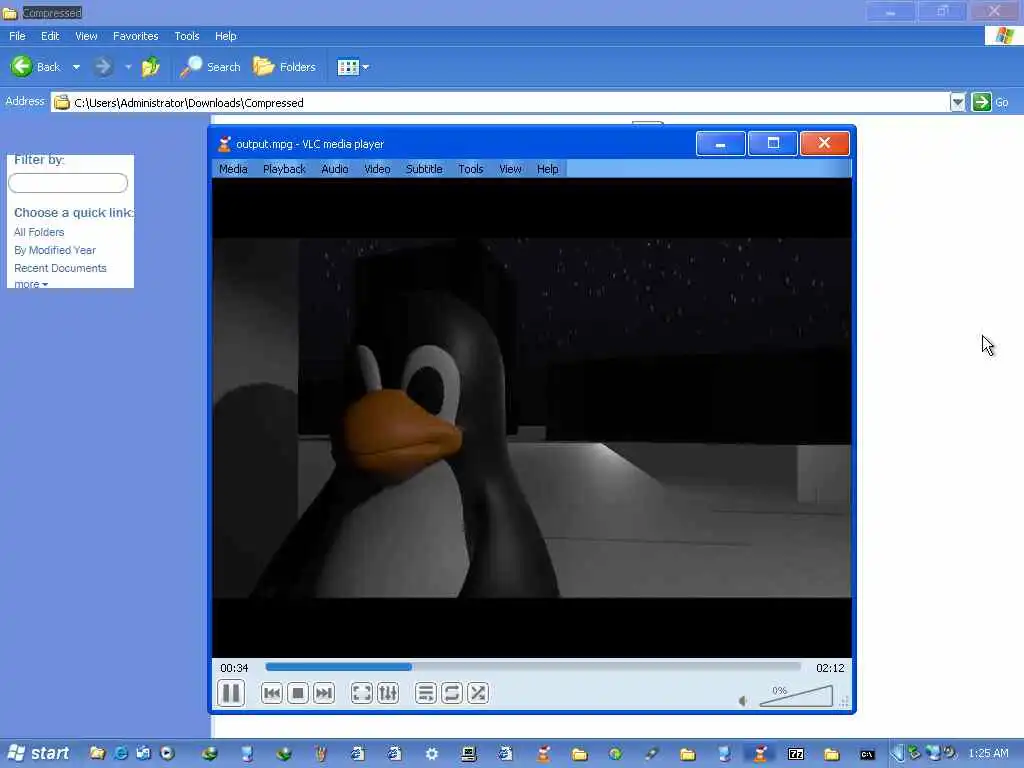Toggle VLC fullscreen mode
Viewport: 1024px width, 768px height.
[x=361, y=693]
